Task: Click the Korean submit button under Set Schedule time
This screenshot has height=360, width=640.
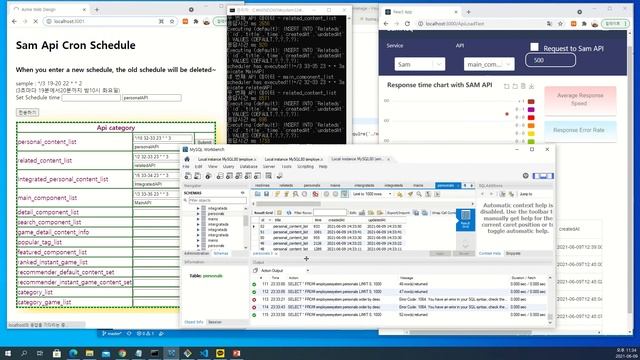Action: pos(27,112)
